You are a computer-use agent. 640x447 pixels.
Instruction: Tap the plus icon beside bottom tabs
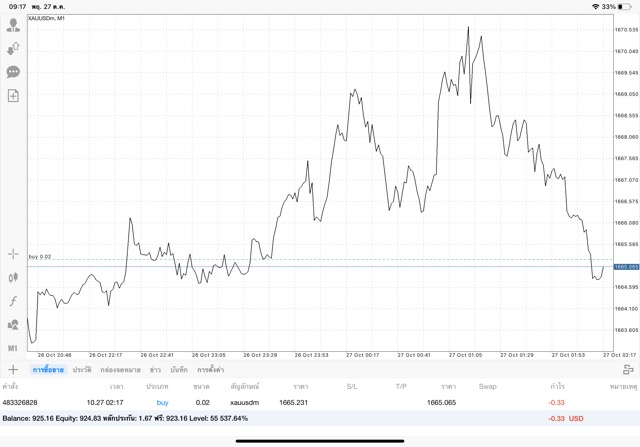point(13,370)
